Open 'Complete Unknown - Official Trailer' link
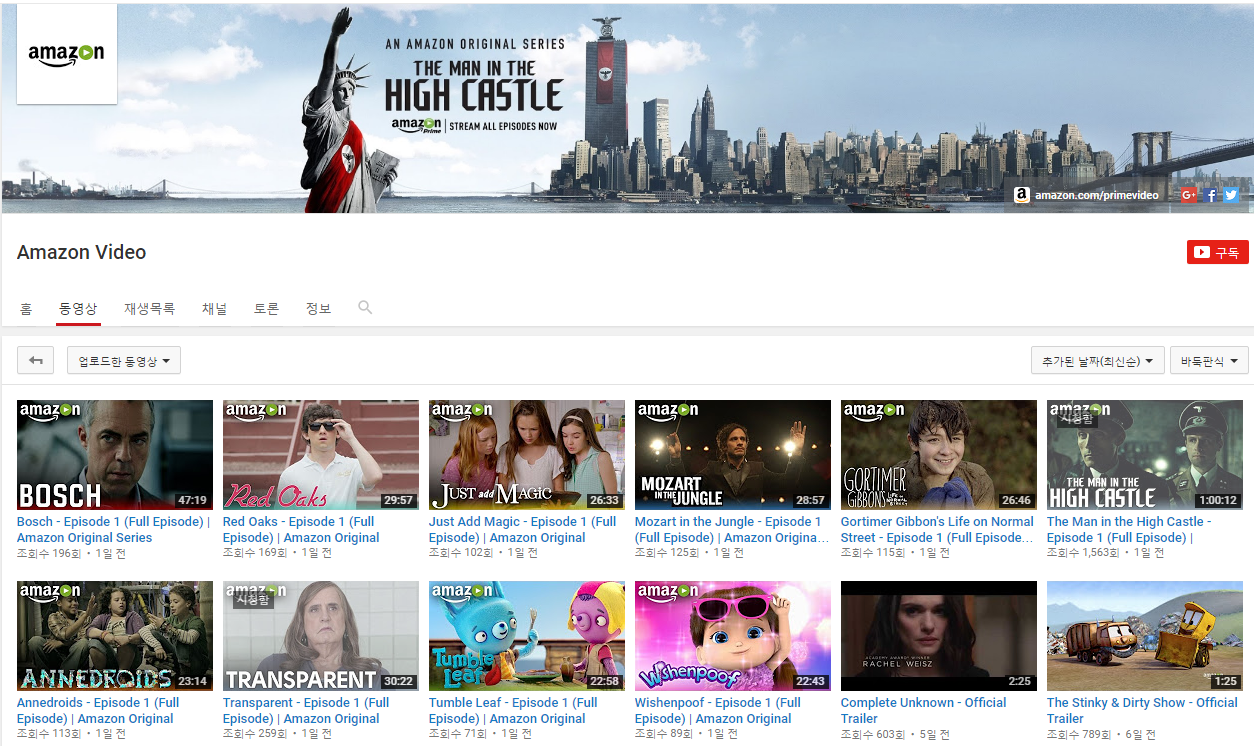Viewport: 1254px width, 746px height. tap(924, 710)
